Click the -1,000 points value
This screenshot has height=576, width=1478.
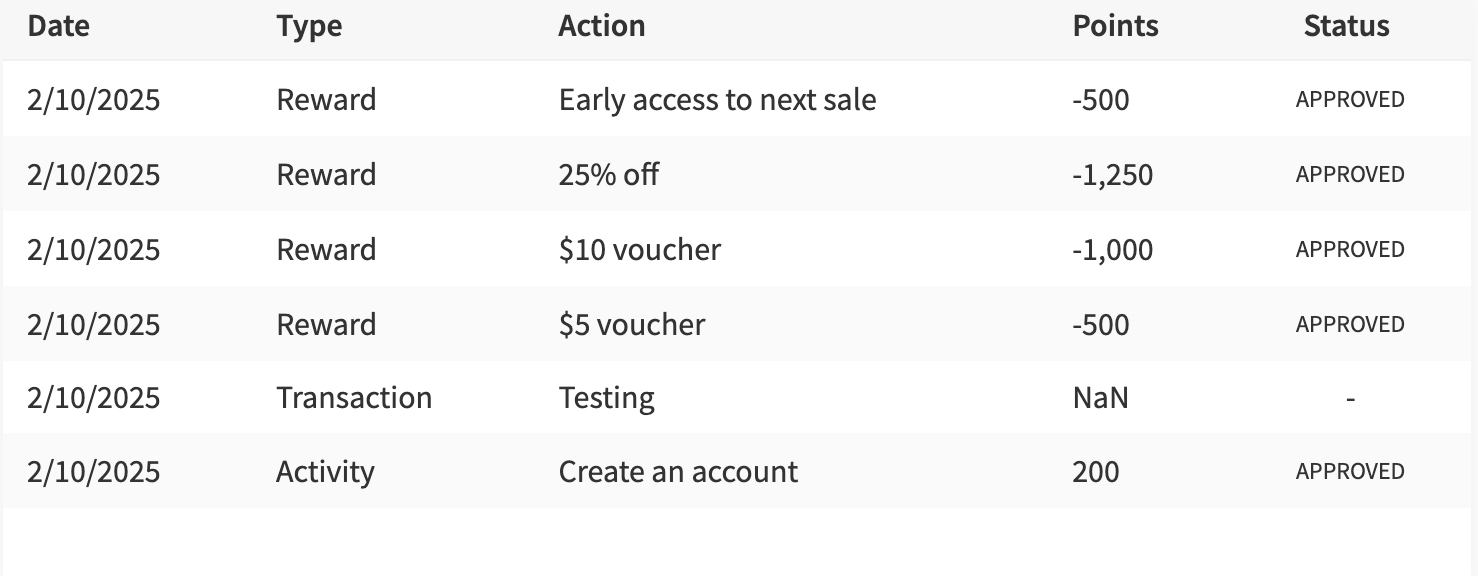point(1112,250)
